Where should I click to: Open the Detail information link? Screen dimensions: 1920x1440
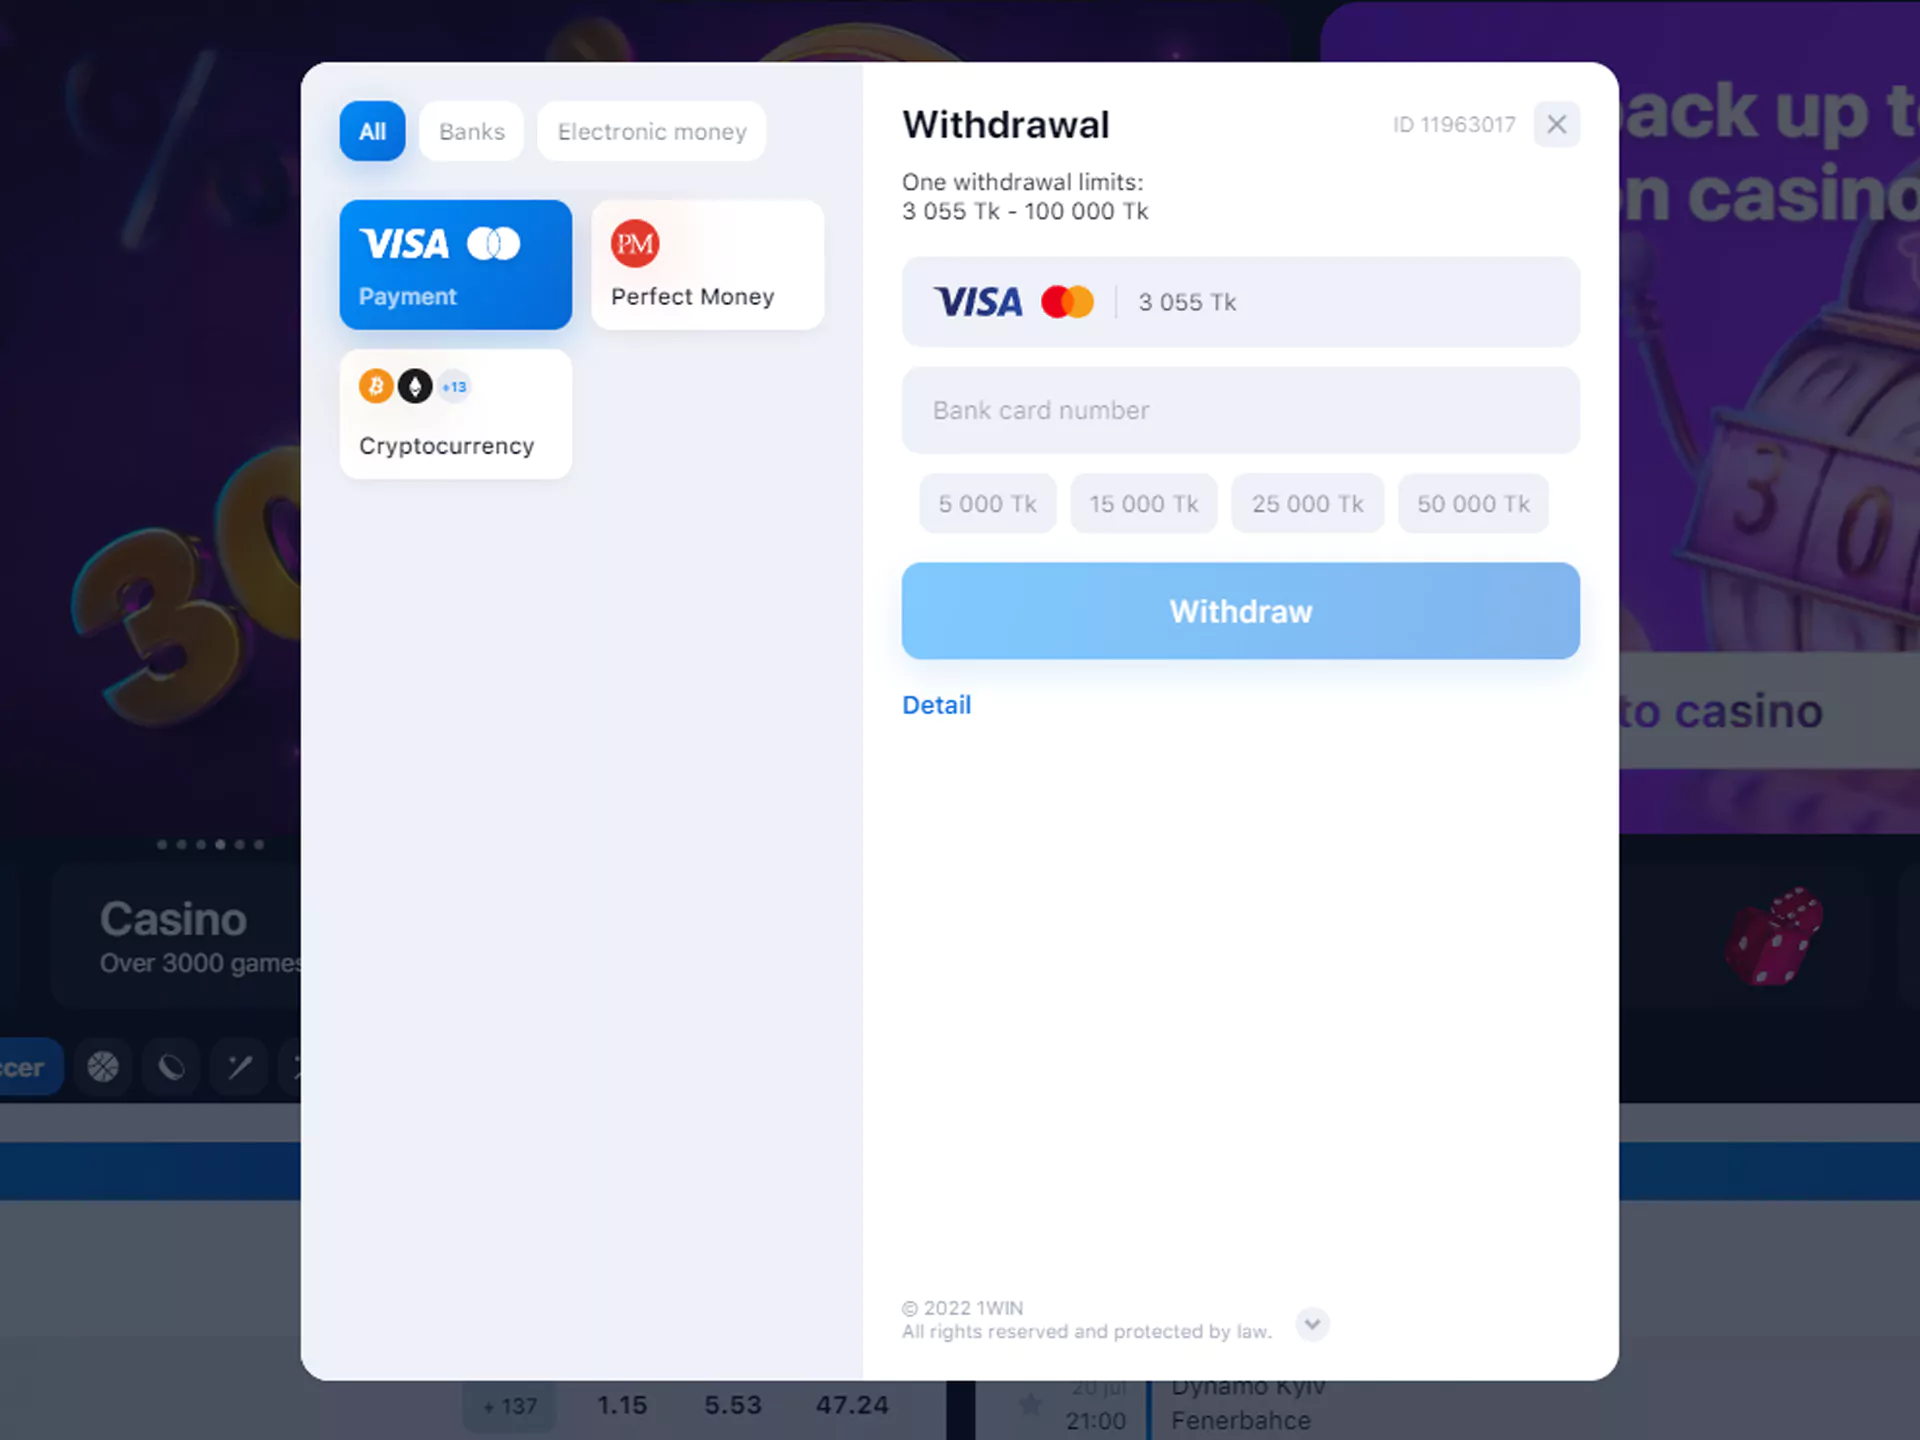tap(936, 705)
